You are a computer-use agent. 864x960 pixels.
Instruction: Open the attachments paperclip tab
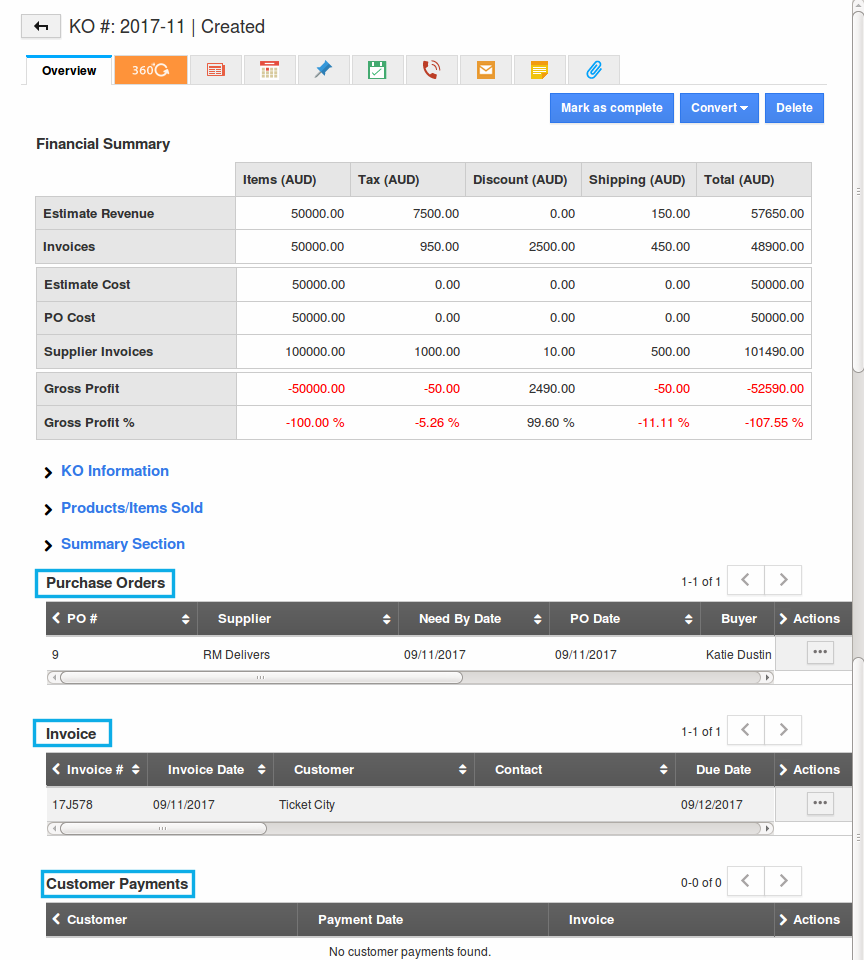tap(593, 70)
